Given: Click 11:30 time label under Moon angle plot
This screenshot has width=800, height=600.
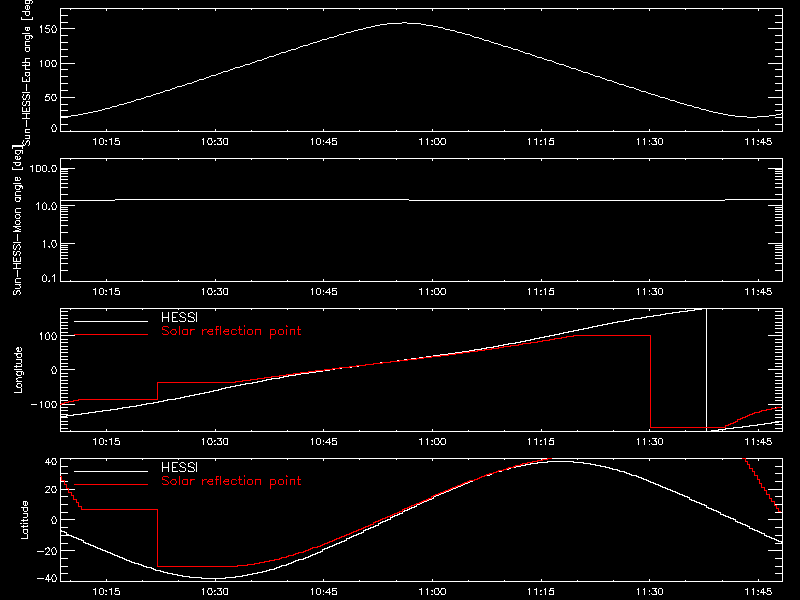Looking at the screenshot, I should click(649, 292).
